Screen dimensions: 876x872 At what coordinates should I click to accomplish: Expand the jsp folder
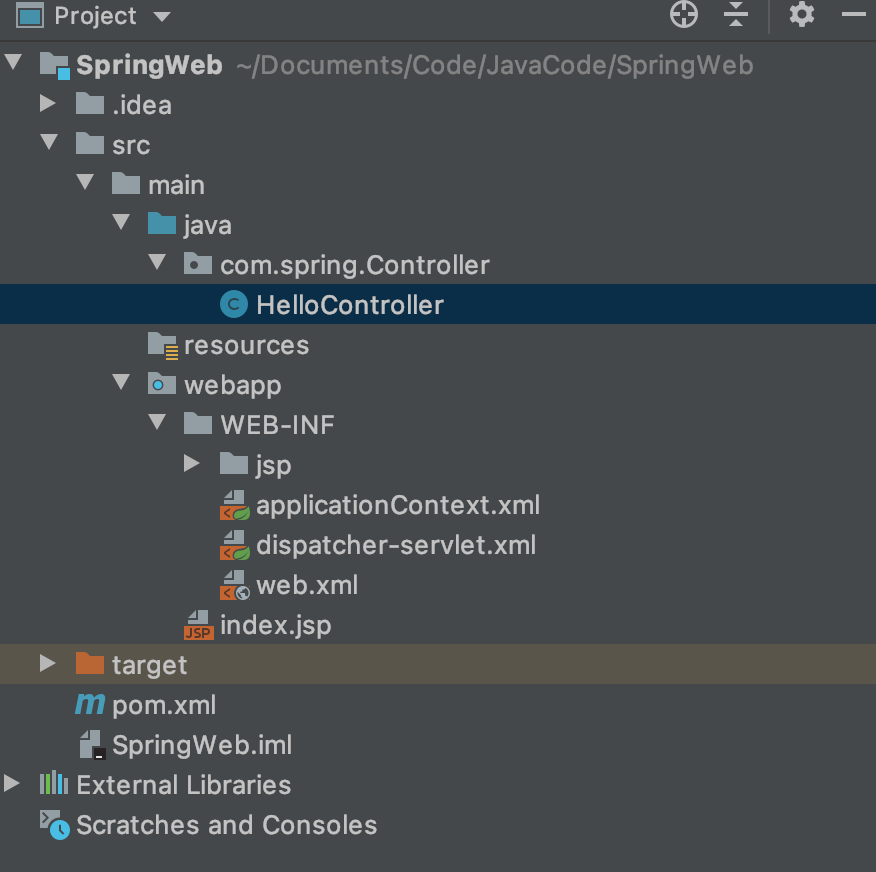(x=192, y=464)
